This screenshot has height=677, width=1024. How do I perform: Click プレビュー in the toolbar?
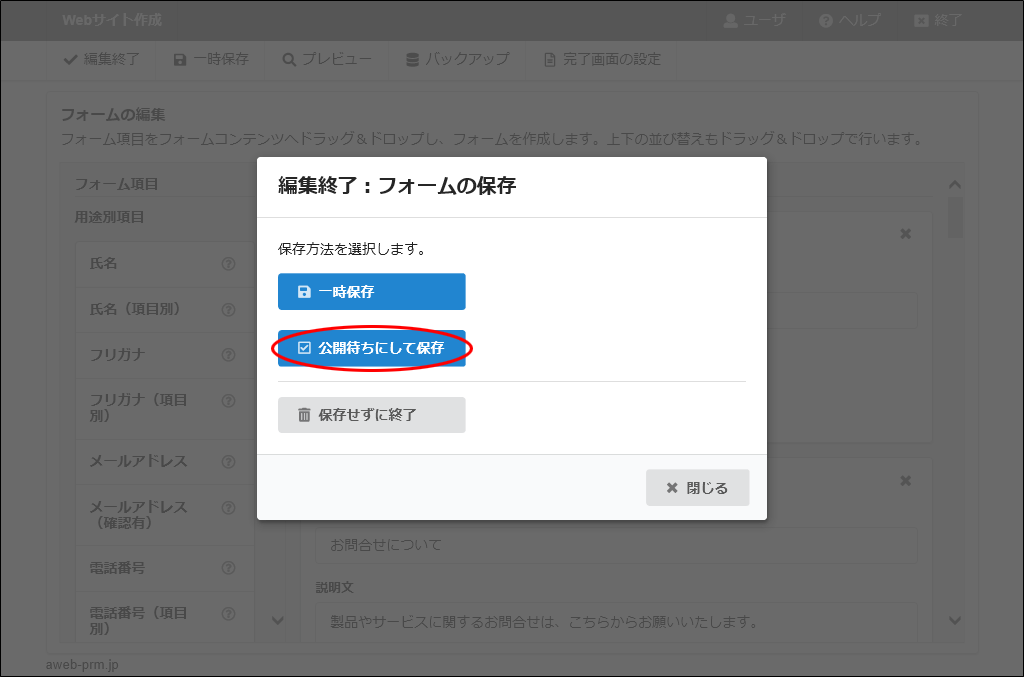pyautogui.click(x=327, y=59)
